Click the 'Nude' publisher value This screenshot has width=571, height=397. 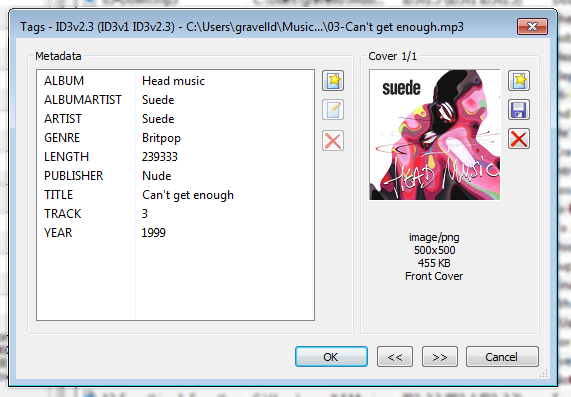pyautogui.click(x=157, y=176)
